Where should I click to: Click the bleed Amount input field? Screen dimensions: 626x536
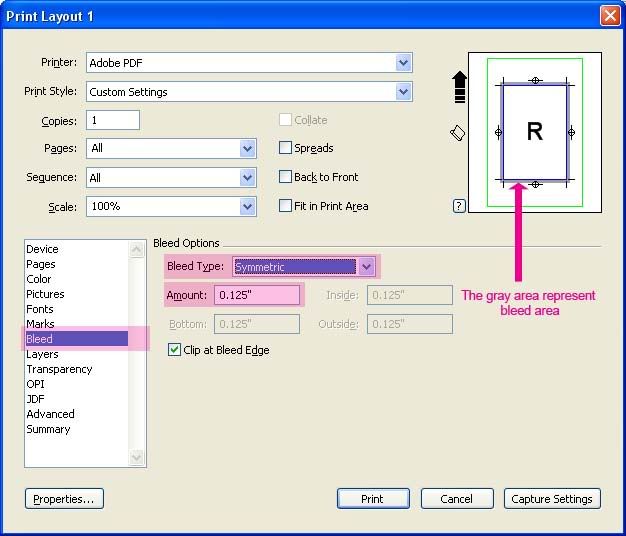click(257, 296)
